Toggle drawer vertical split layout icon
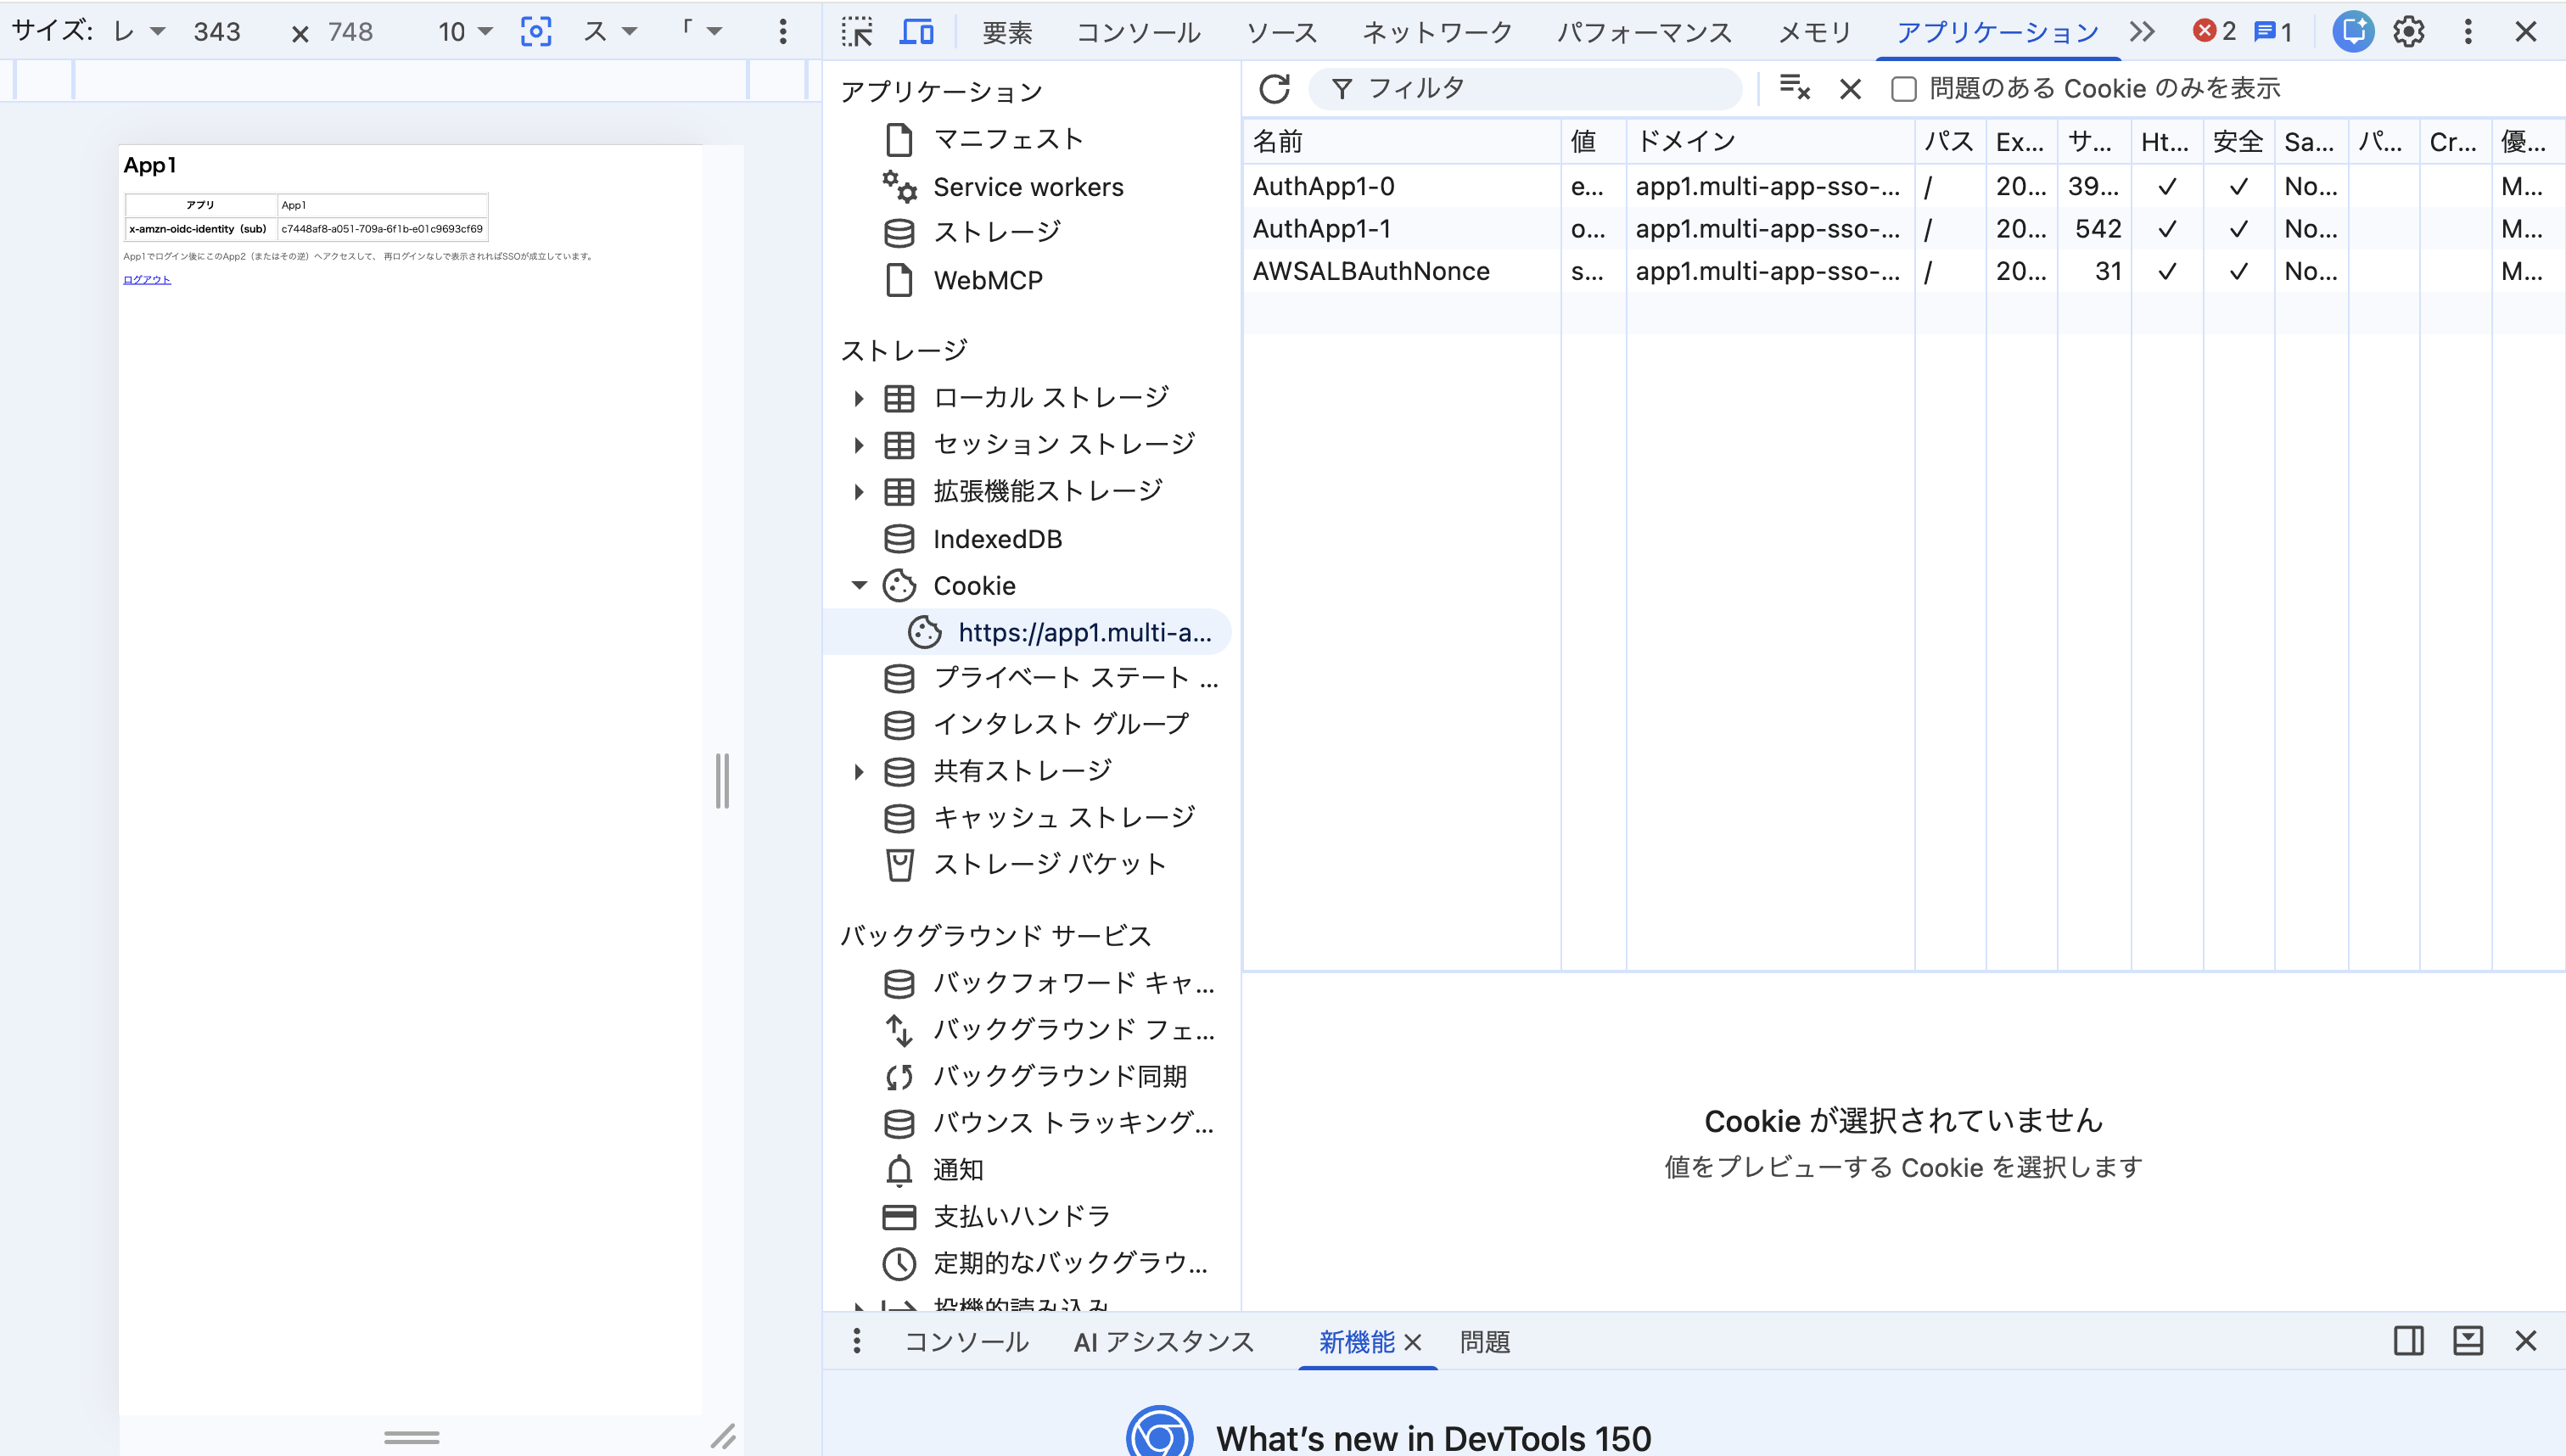The width and height of the screenshot is (2566, 1456). point(2409,1341)
